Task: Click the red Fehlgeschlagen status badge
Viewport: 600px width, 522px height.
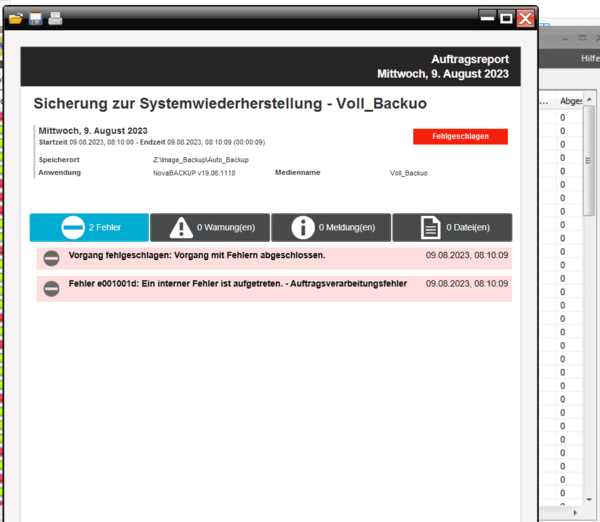Action: [460, 136]
